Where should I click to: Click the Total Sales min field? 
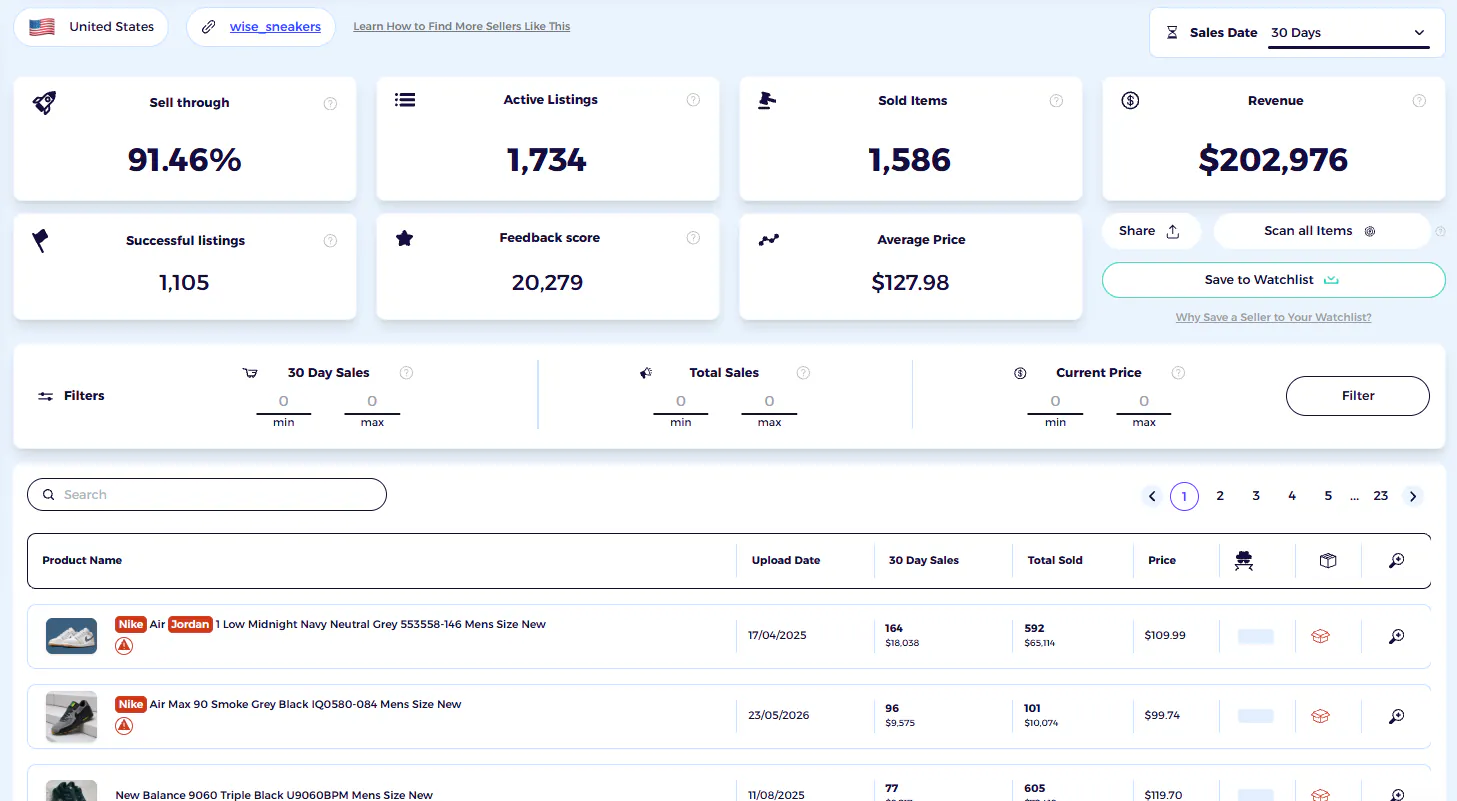681,402
